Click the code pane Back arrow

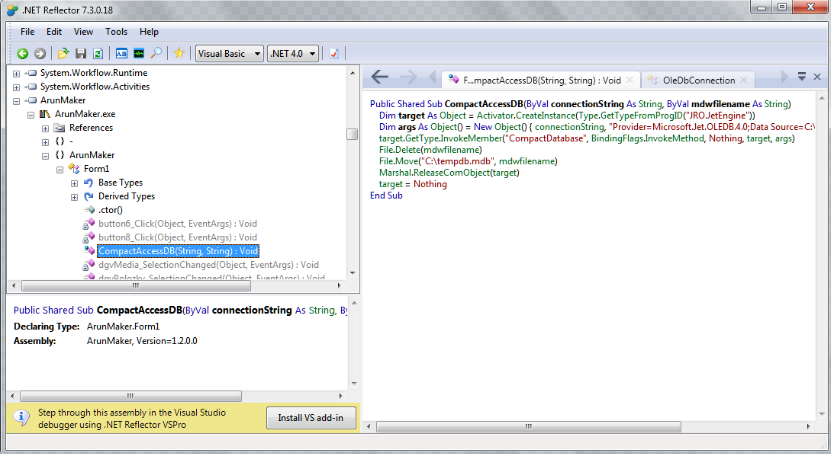(x=379, y=77)
